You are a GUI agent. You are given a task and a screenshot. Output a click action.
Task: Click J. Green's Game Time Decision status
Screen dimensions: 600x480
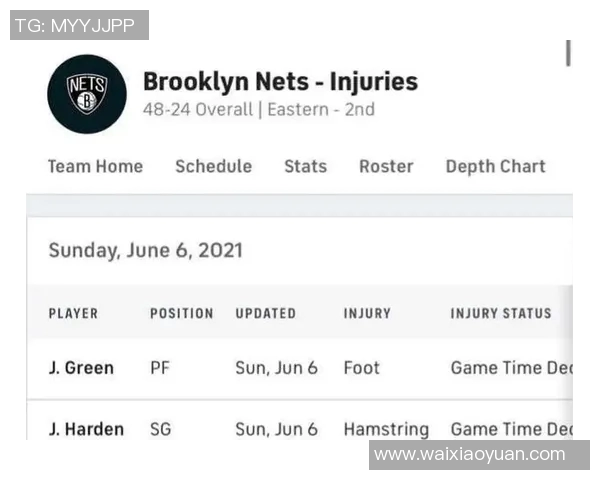510,367
